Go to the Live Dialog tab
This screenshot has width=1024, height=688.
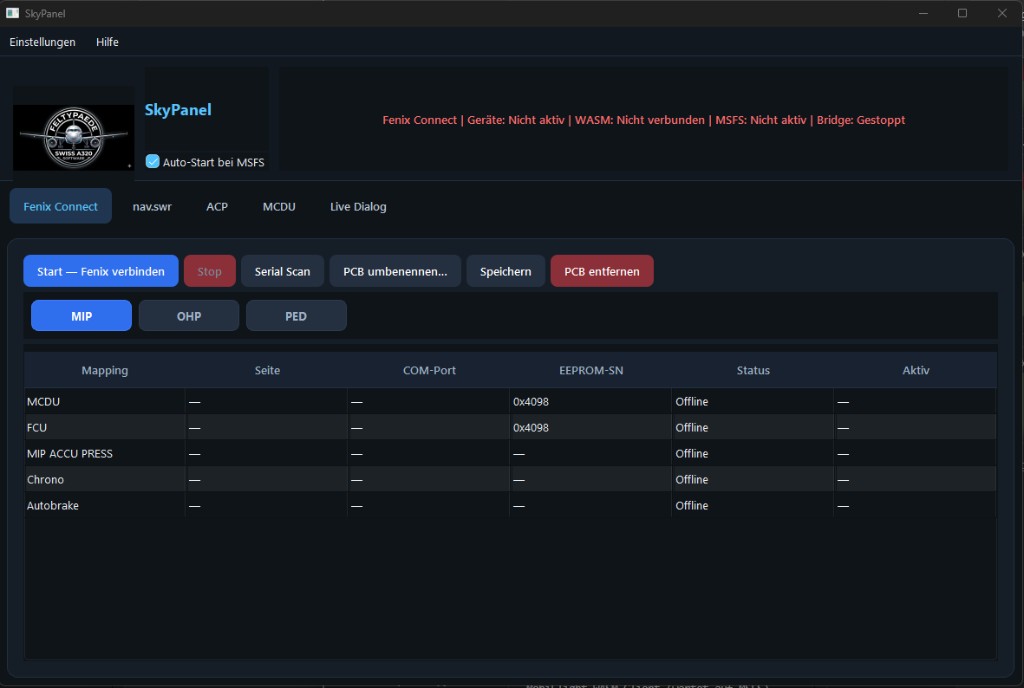358,206
